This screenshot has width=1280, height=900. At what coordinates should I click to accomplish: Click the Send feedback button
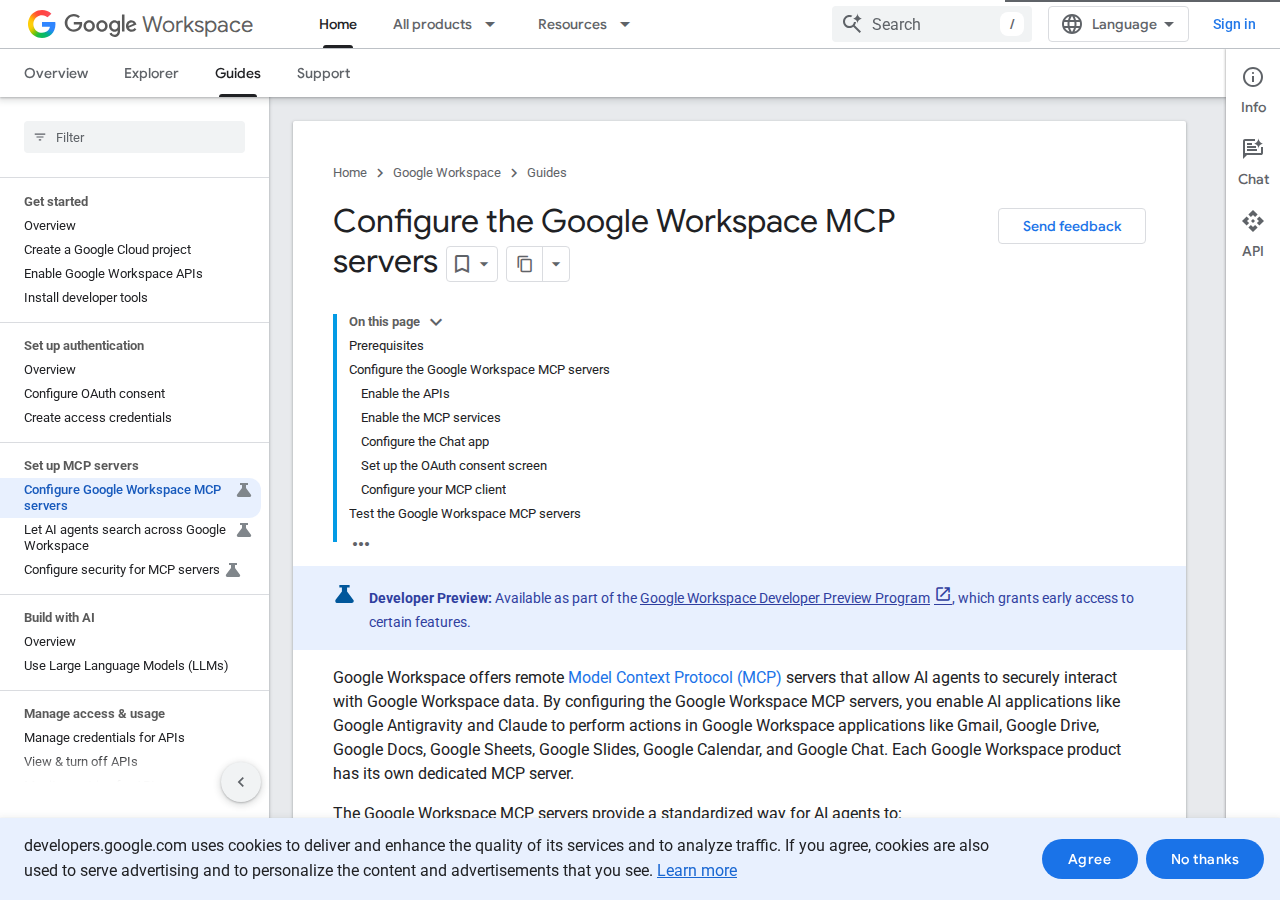pyautogui.click(x=1072, y=226)
